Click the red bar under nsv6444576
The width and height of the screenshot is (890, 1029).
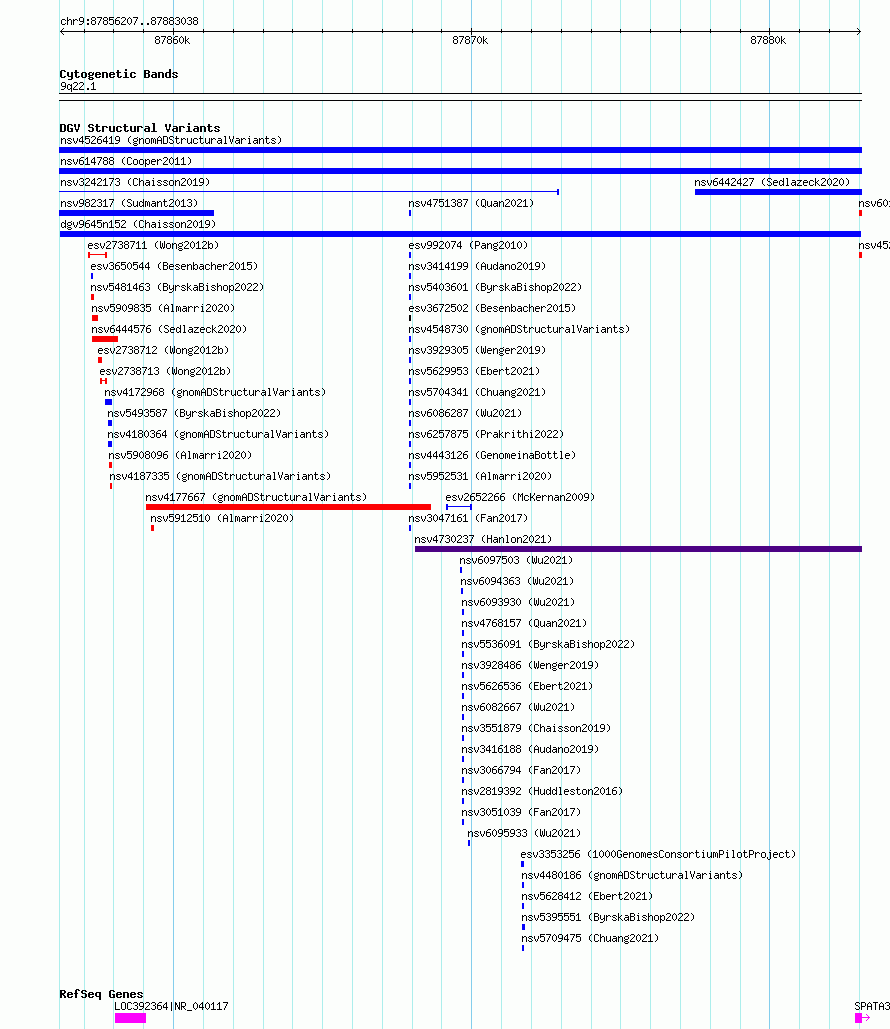point(105,339)
